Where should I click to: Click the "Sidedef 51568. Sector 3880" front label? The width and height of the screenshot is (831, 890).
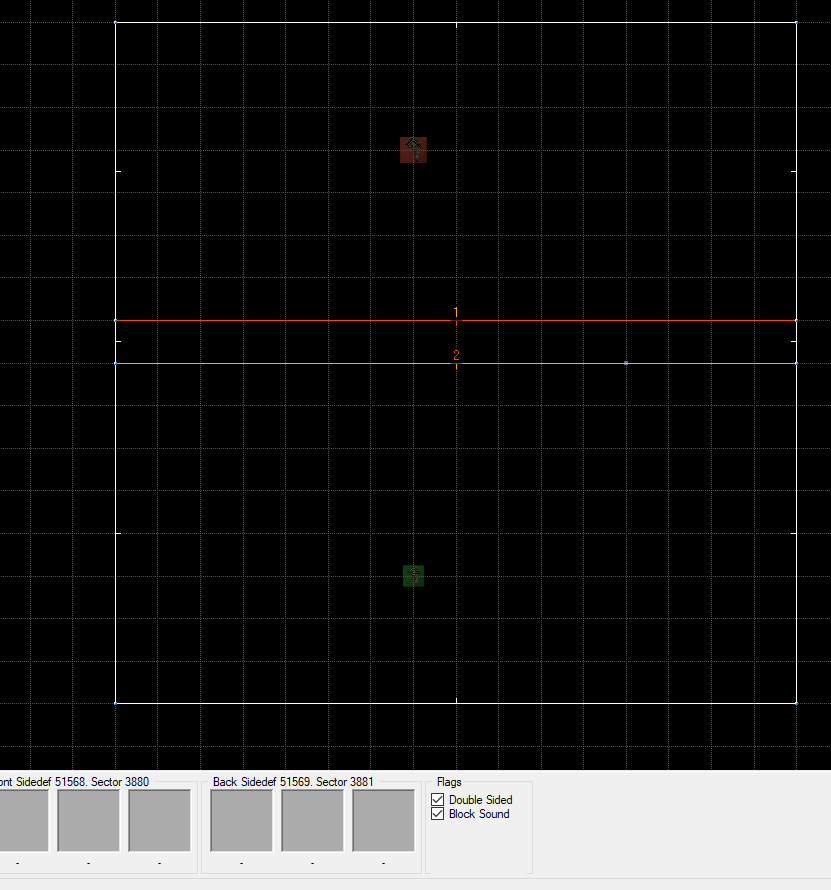(82, 782)
